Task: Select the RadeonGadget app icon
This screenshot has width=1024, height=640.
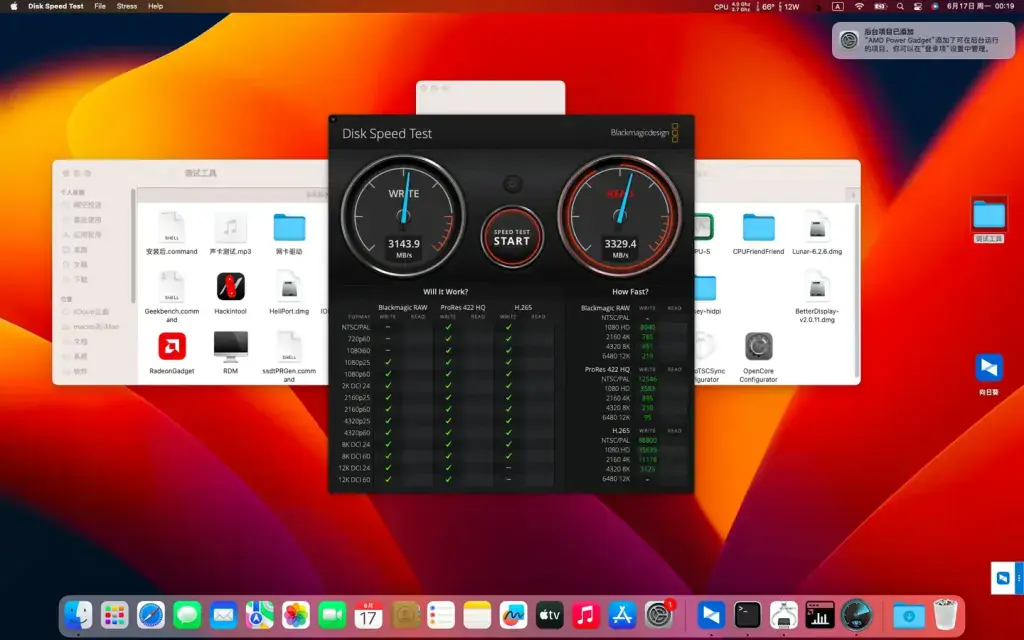Action: click(172, 353)
